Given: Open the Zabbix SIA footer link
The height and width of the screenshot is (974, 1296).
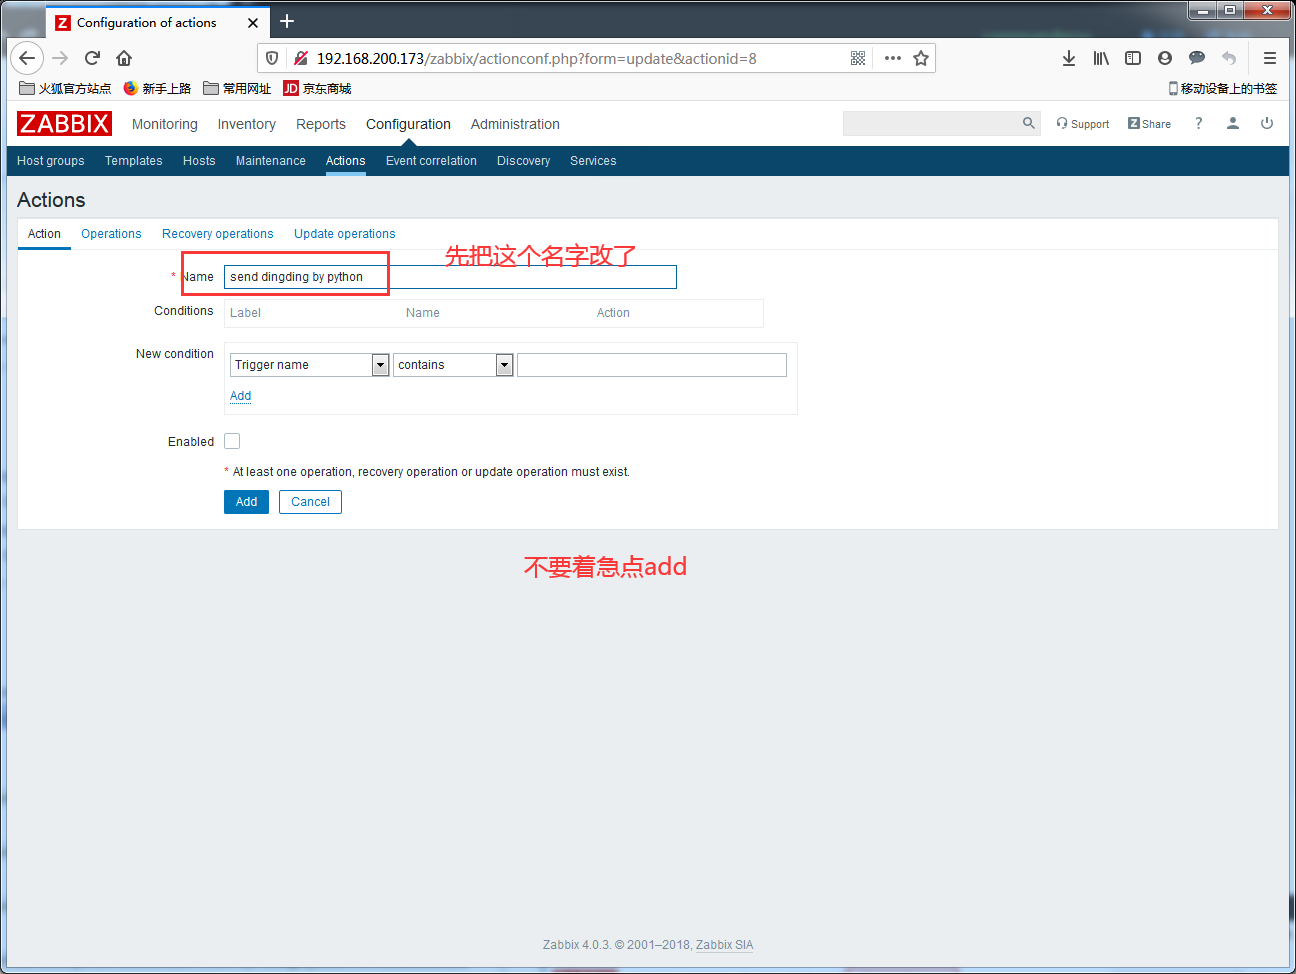Looking at the screenshot, I should pos(725,945).
